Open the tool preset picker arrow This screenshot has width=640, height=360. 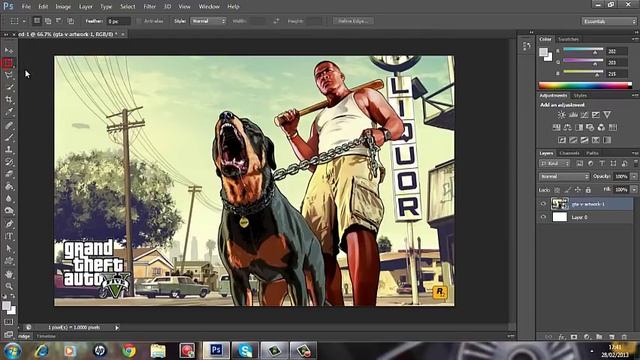[x=24, y=21]
